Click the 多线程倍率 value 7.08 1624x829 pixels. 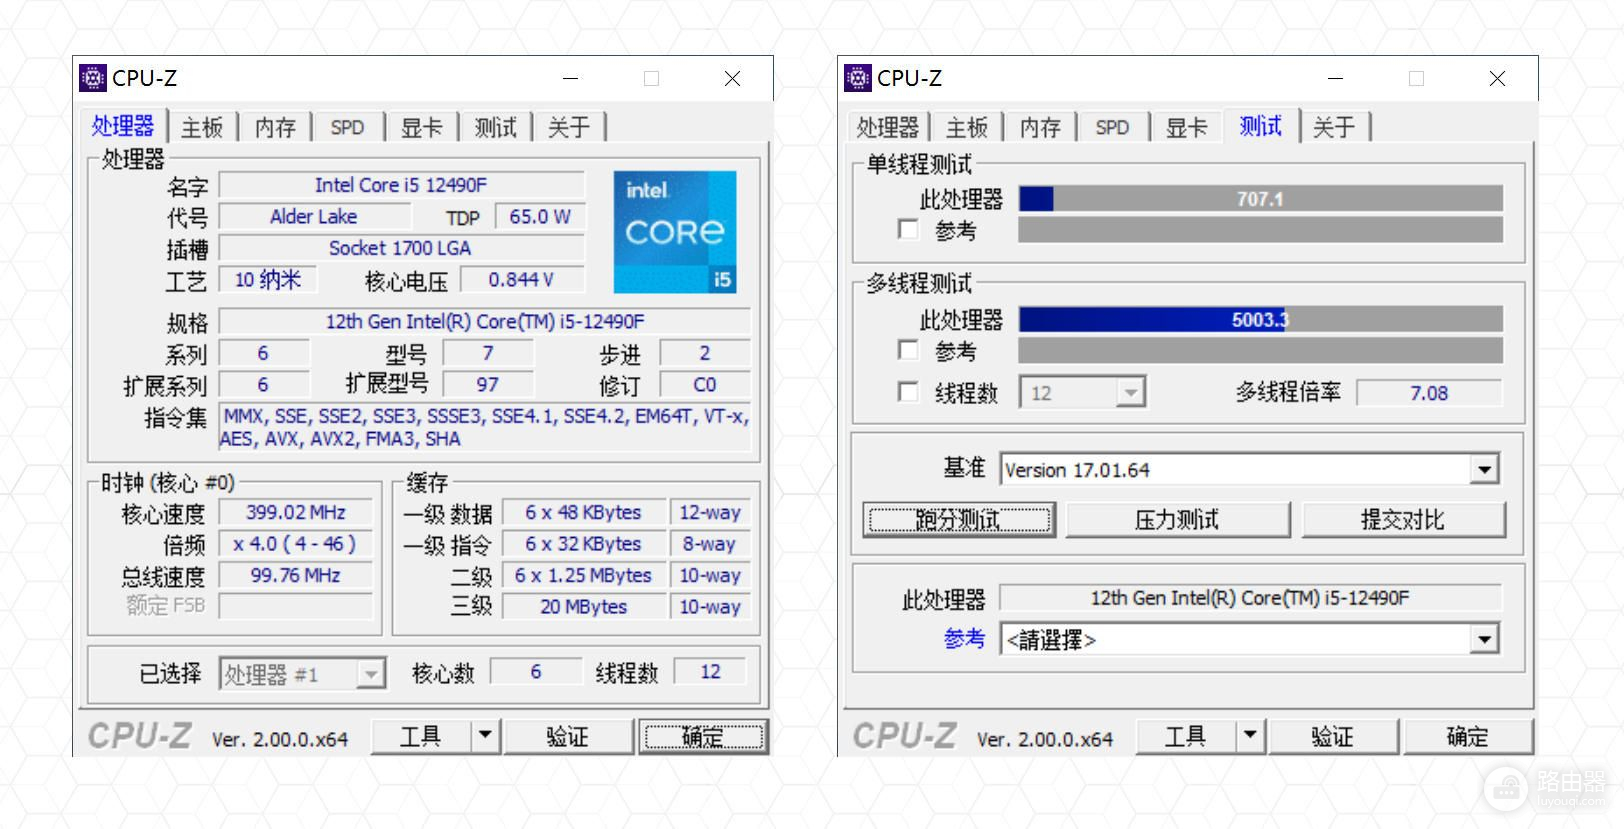pos(1429,393)
